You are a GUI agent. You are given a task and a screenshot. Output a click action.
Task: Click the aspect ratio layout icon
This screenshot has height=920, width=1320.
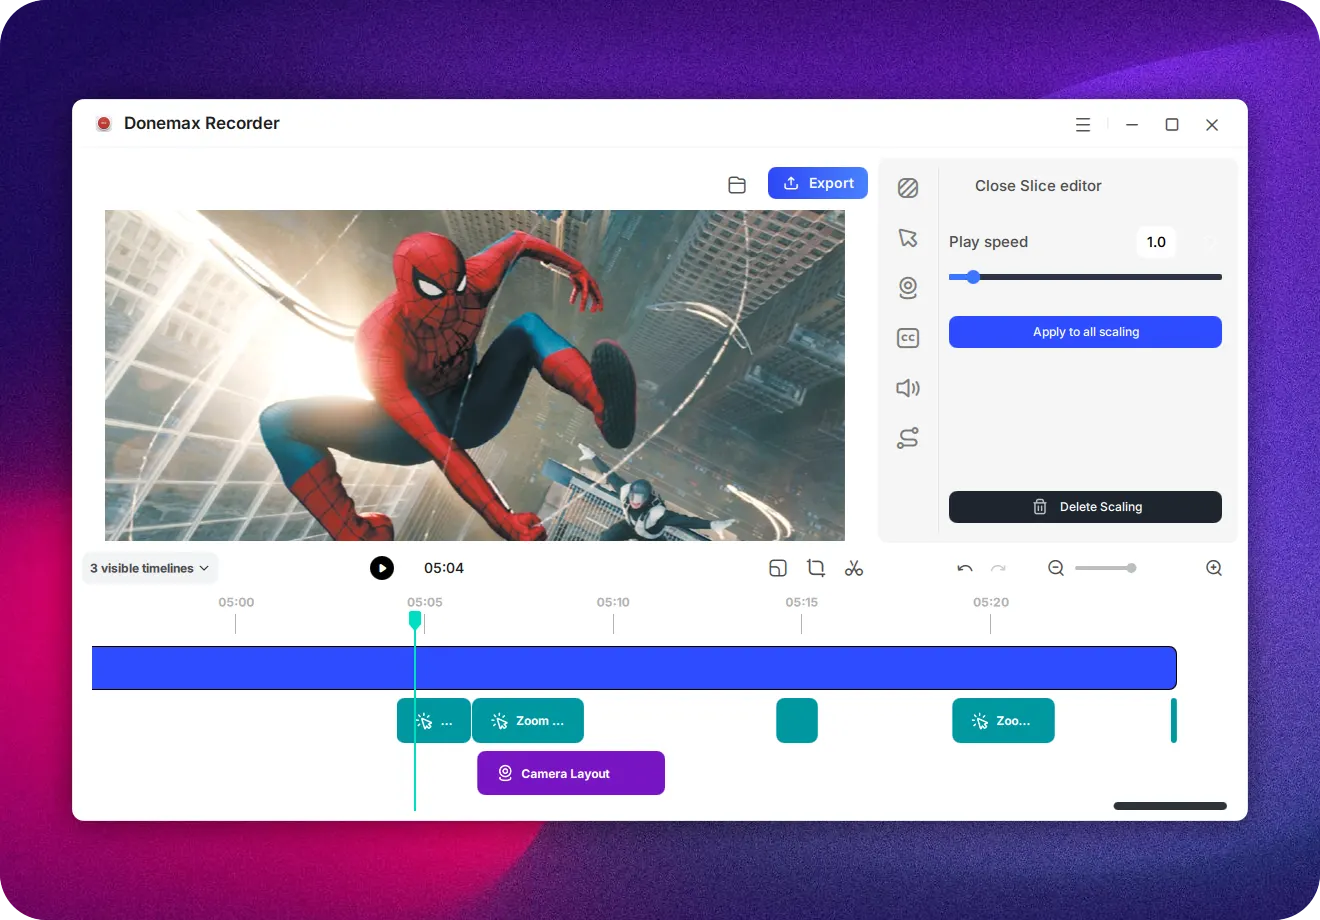[778, 568]
